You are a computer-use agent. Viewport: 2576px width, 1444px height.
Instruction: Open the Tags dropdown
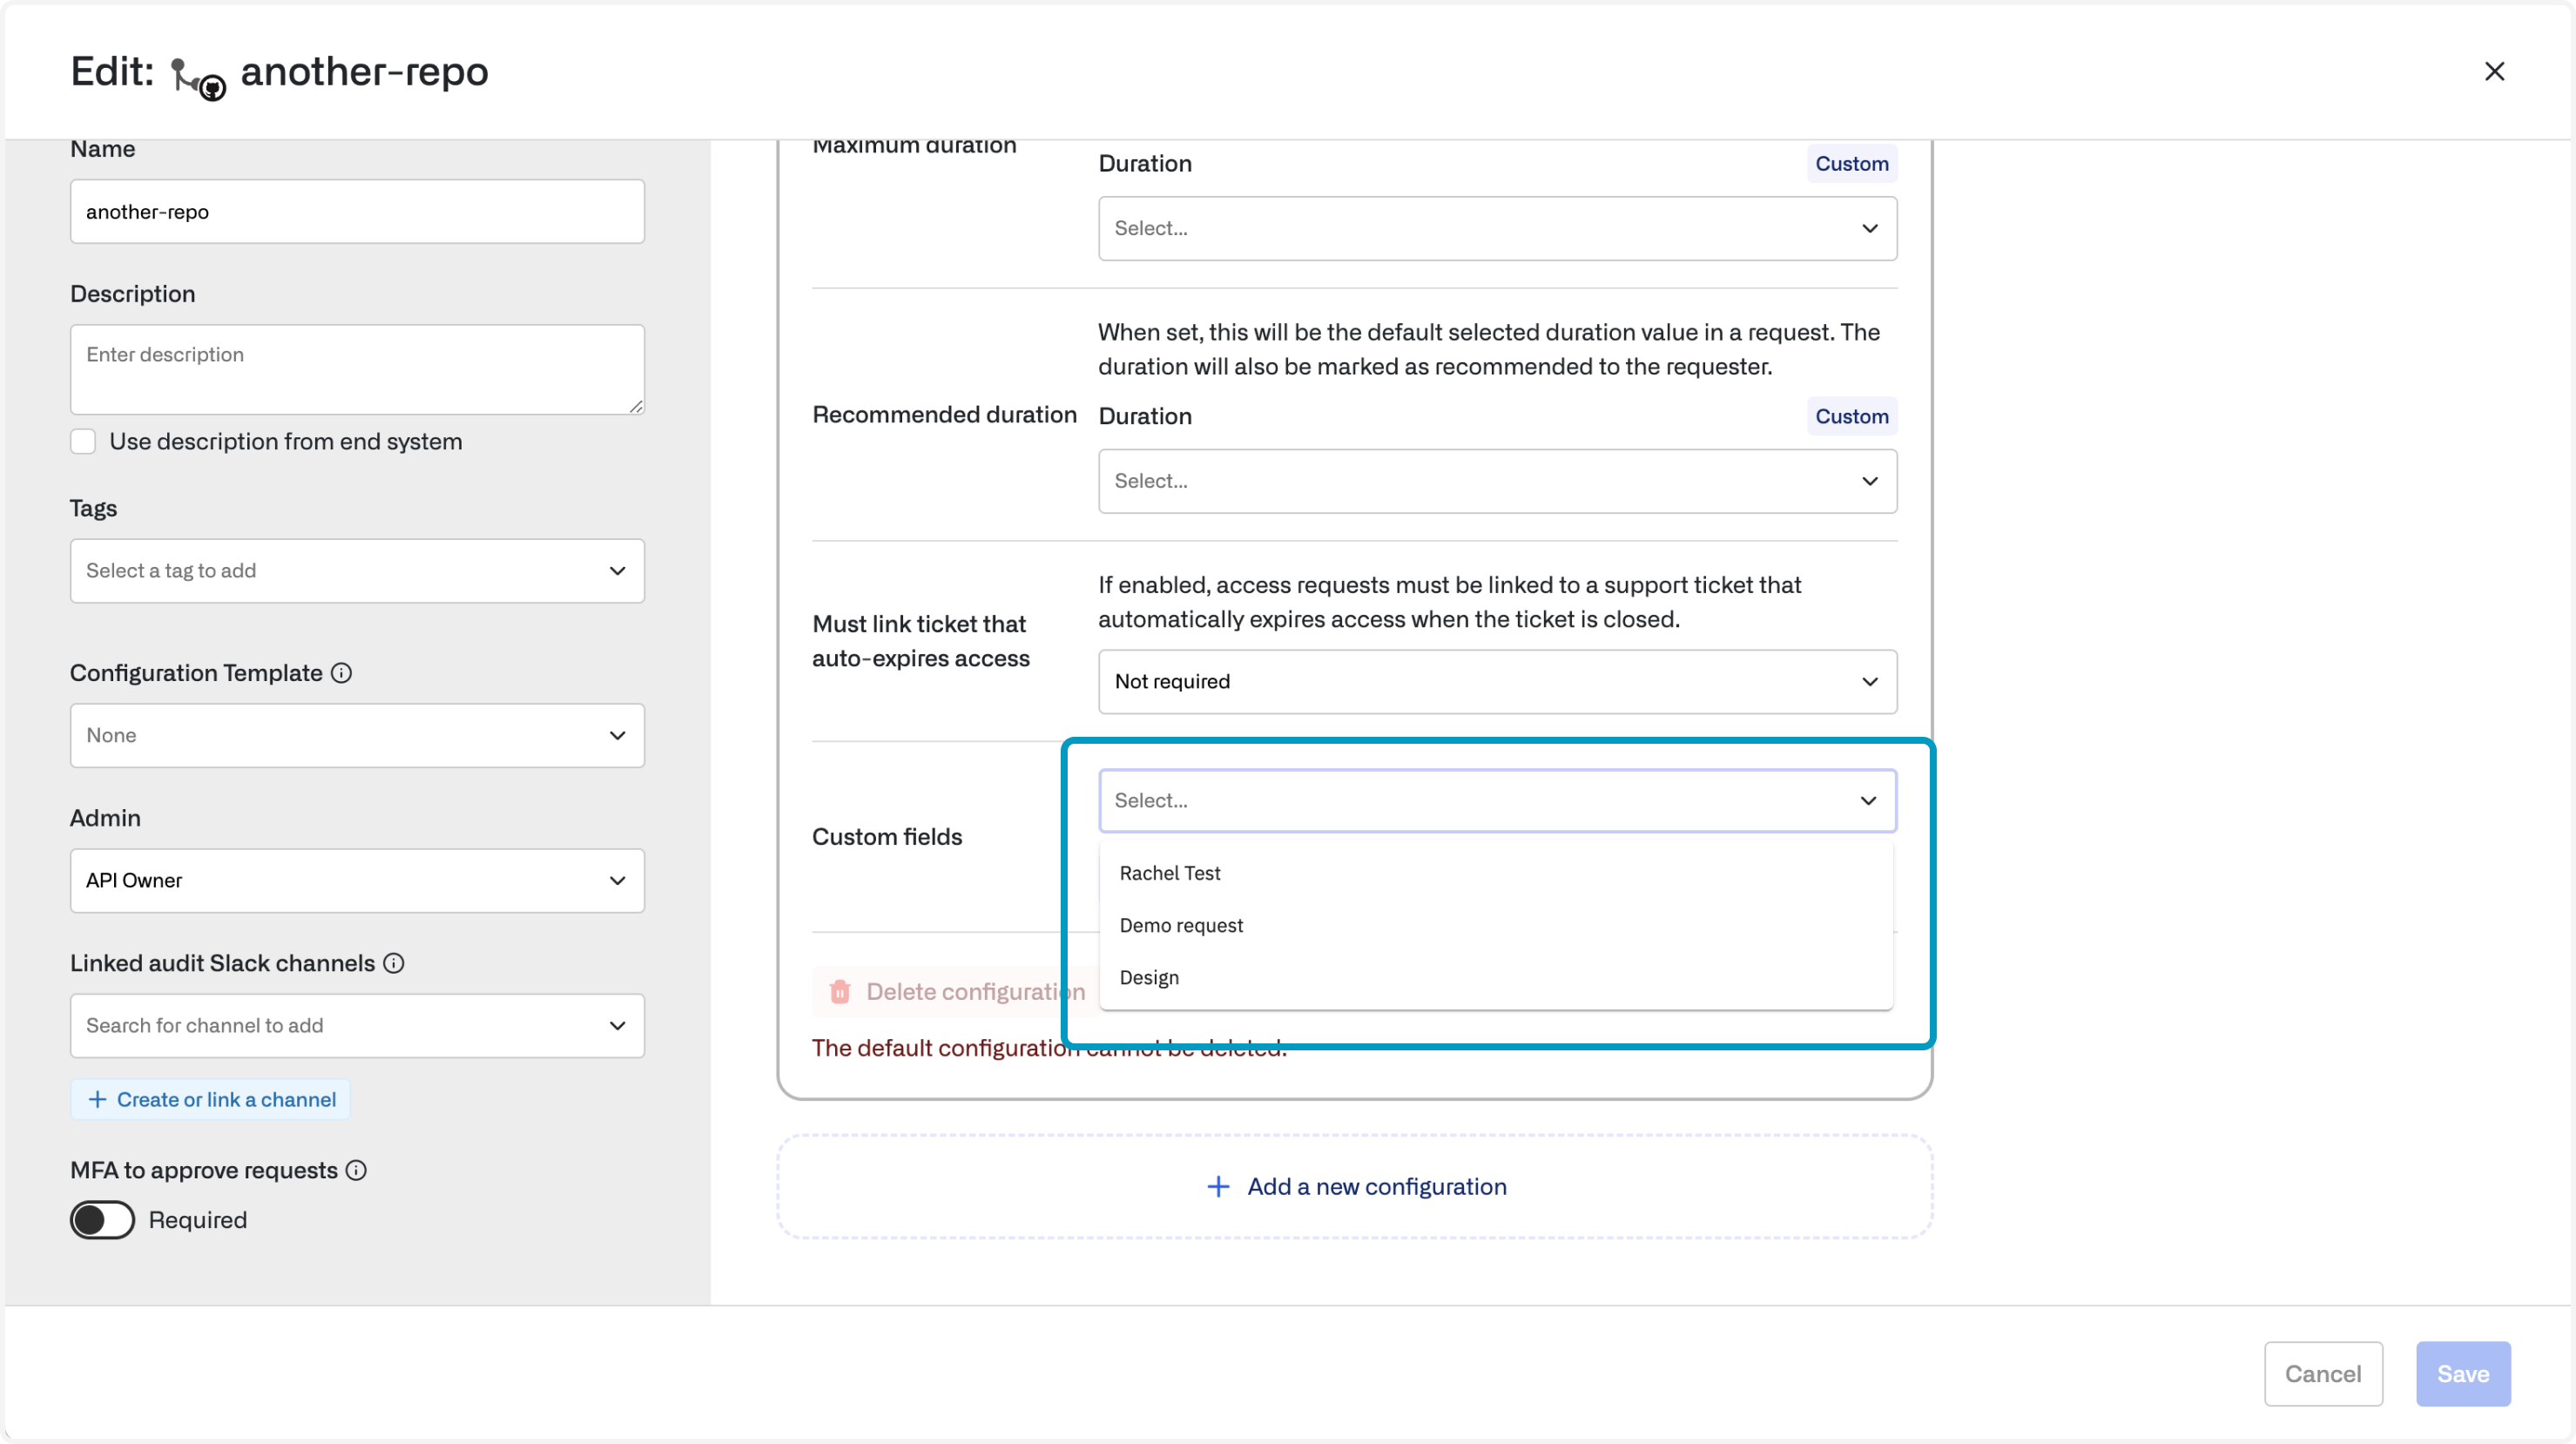pyautogui.click(x=357, y=571)
